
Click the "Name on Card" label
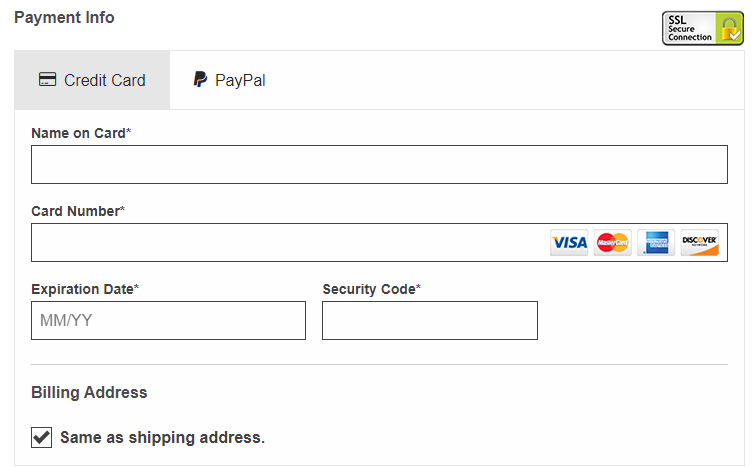(x=78, y=133)
